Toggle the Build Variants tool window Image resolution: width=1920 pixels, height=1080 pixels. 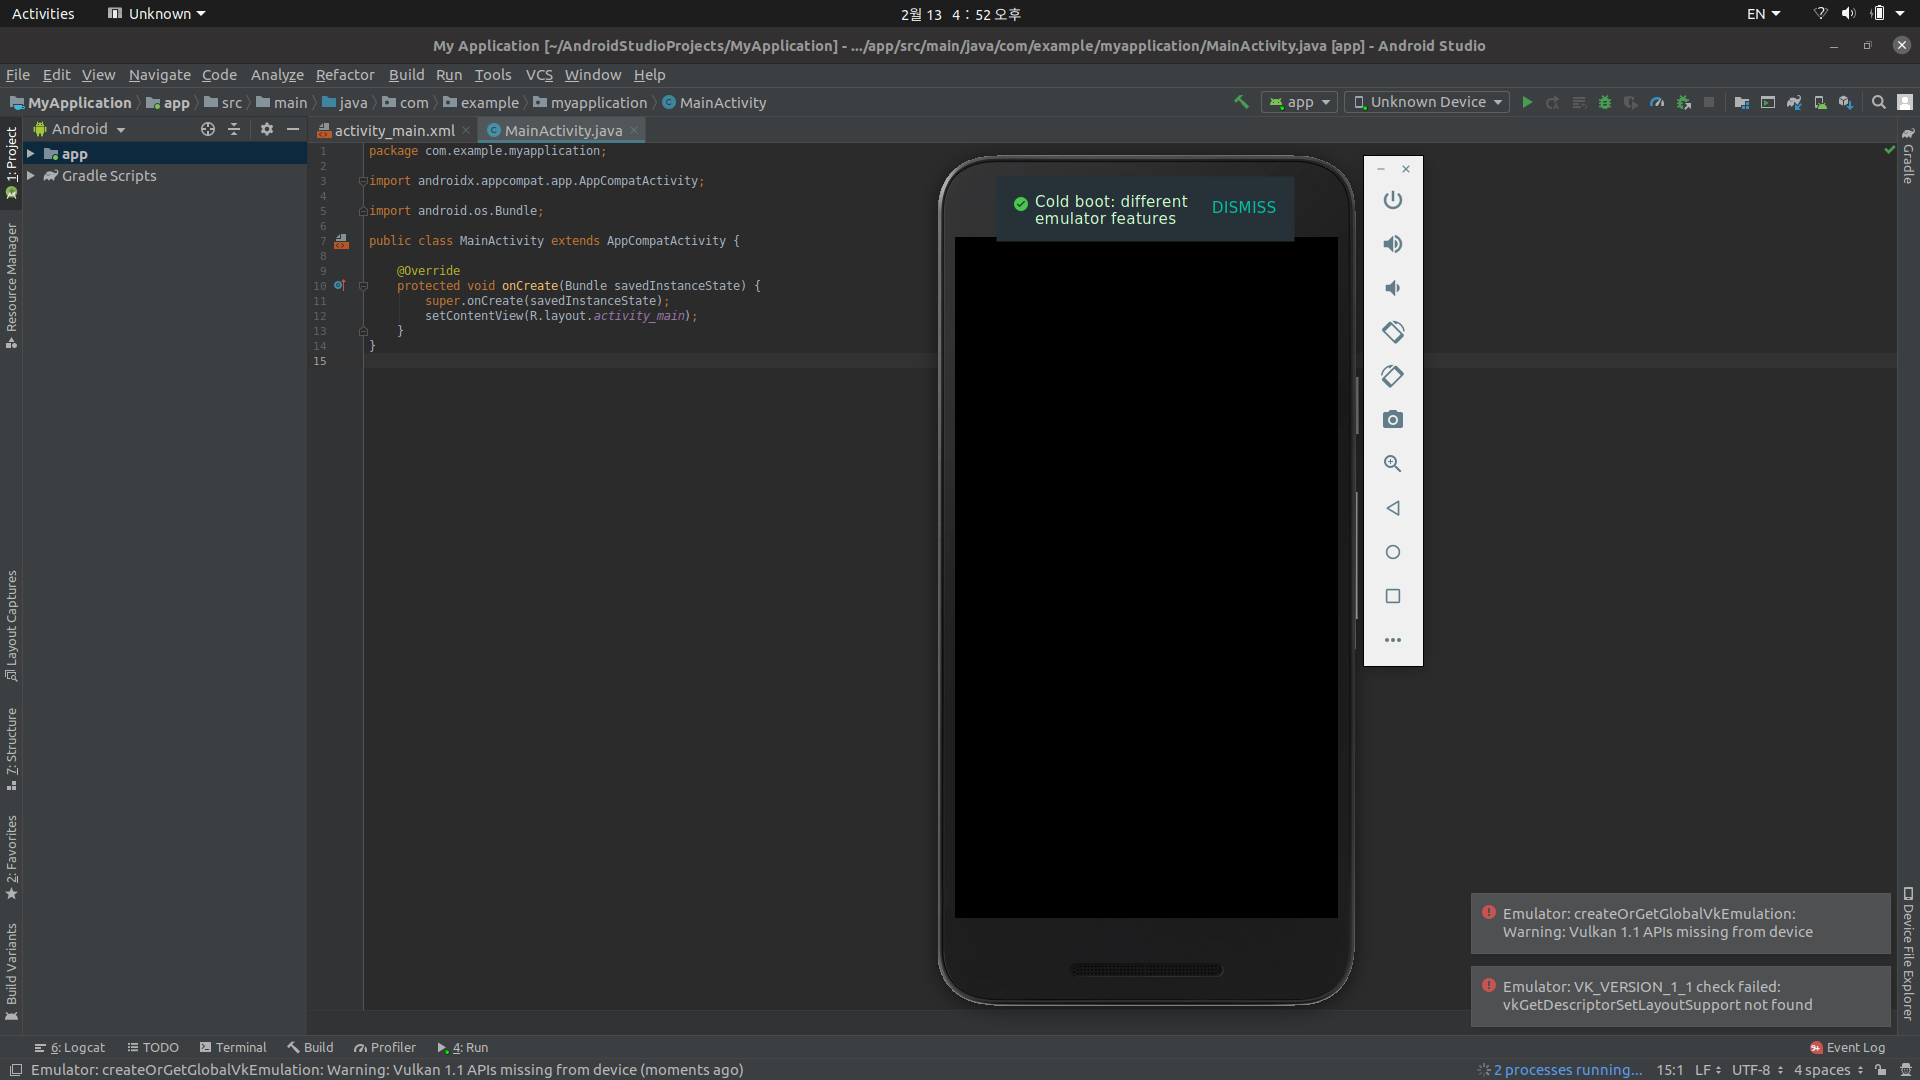(x=11, y=971)
